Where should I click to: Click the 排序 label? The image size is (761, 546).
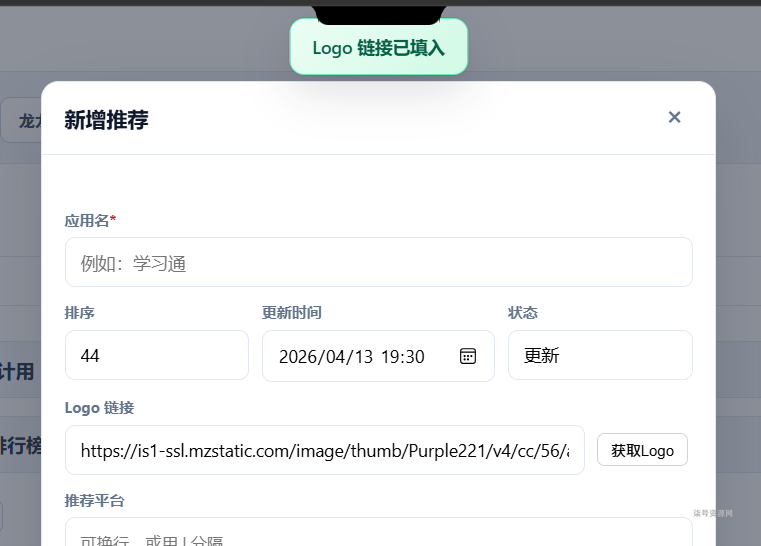point(80,313)
